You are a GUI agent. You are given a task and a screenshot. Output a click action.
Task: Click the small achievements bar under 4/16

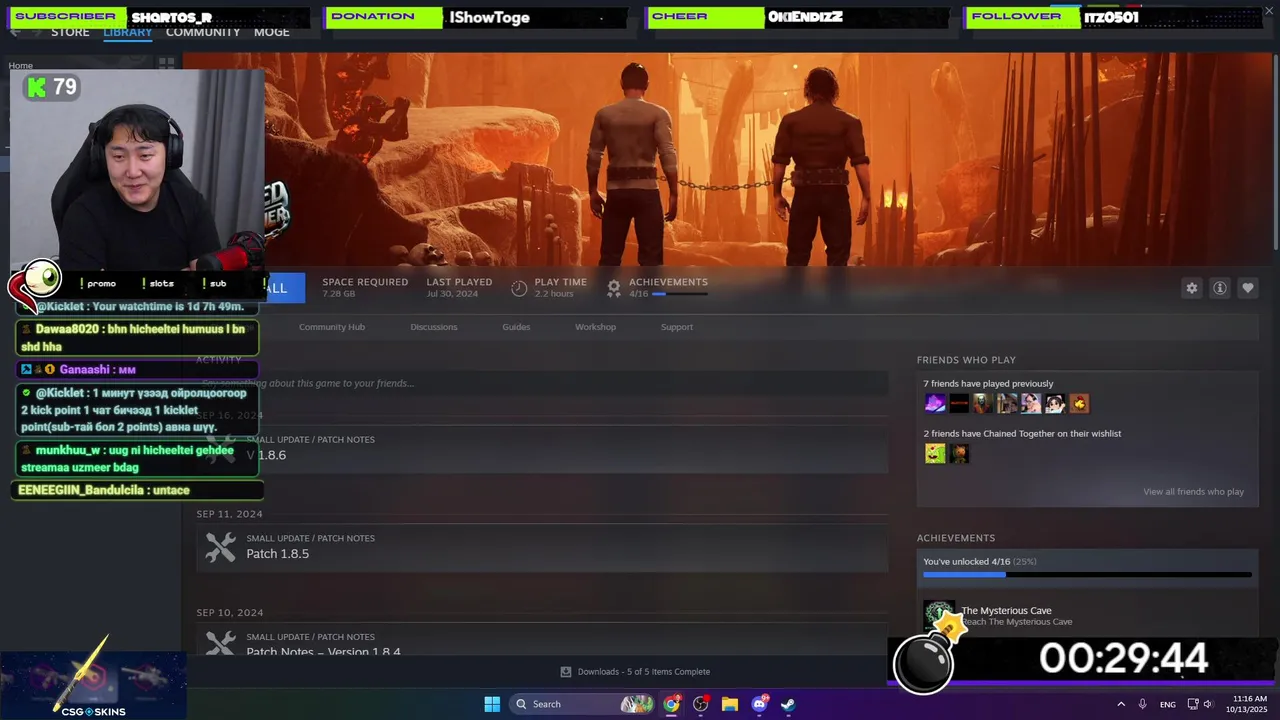point(680,294)
